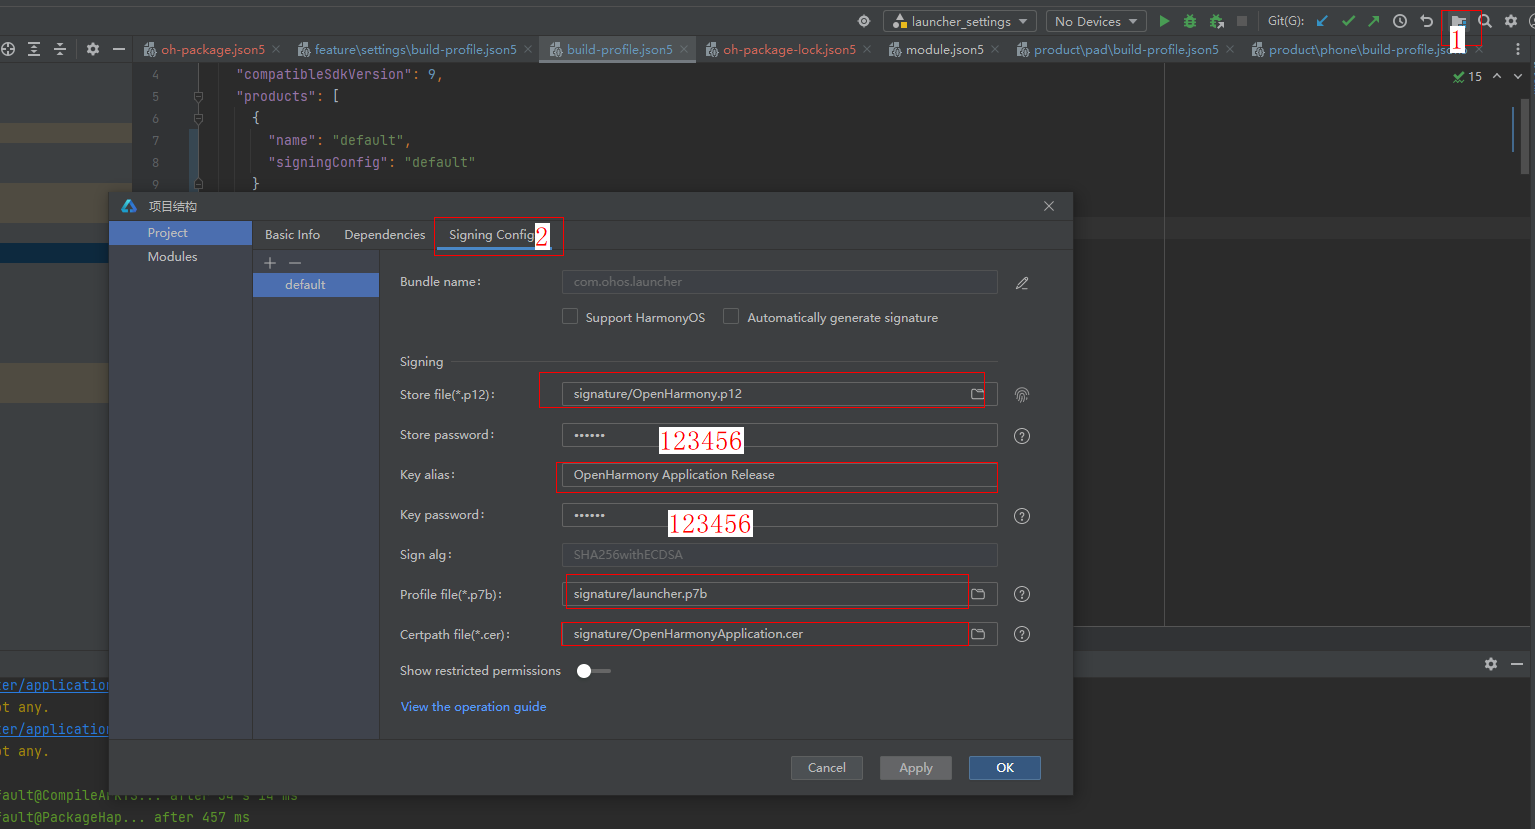This screenshot has height=829, width=1535.
Task: Check Automatically generate signature
Action: 731,317
